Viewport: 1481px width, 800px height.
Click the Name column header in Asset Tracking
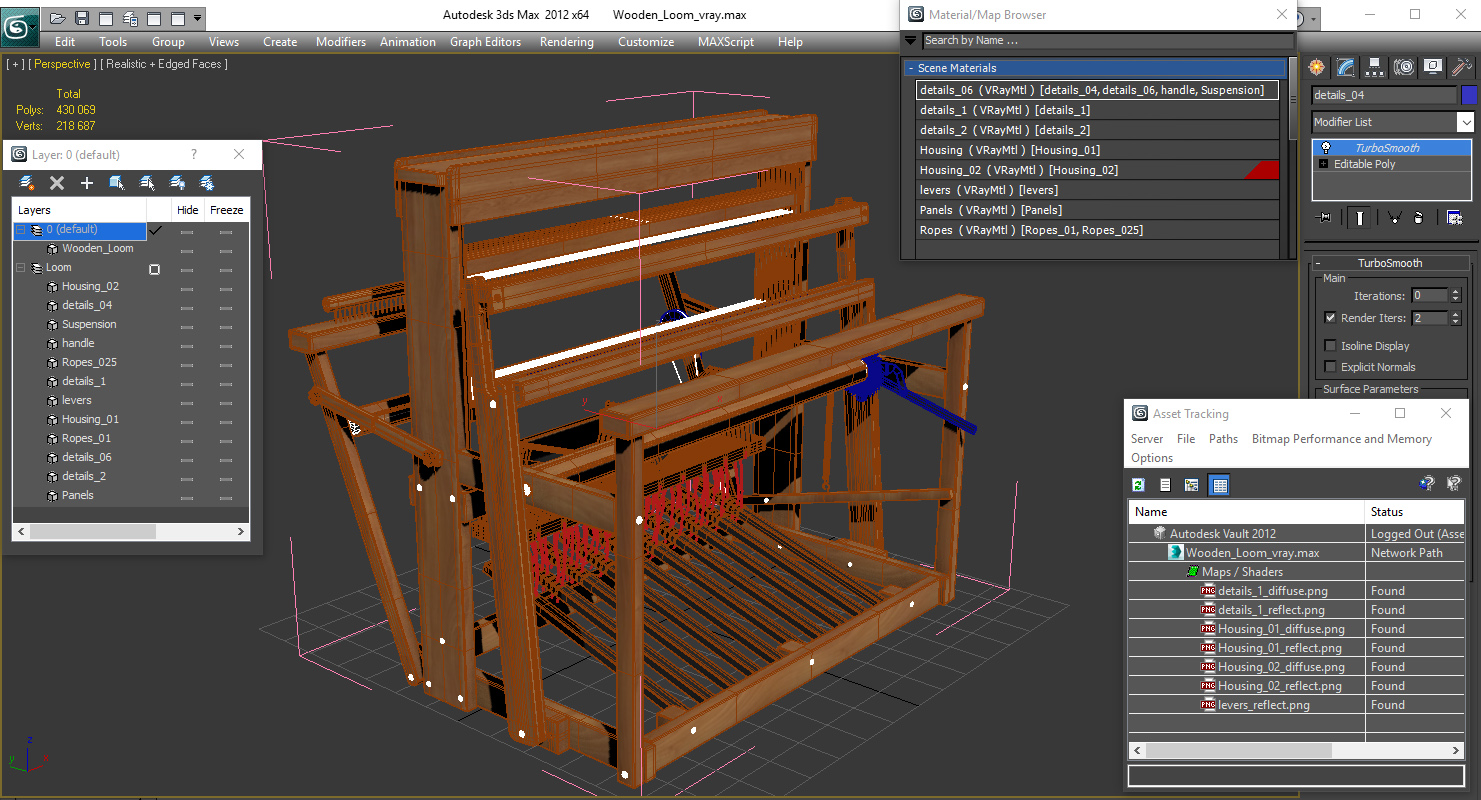(1247, 512)
